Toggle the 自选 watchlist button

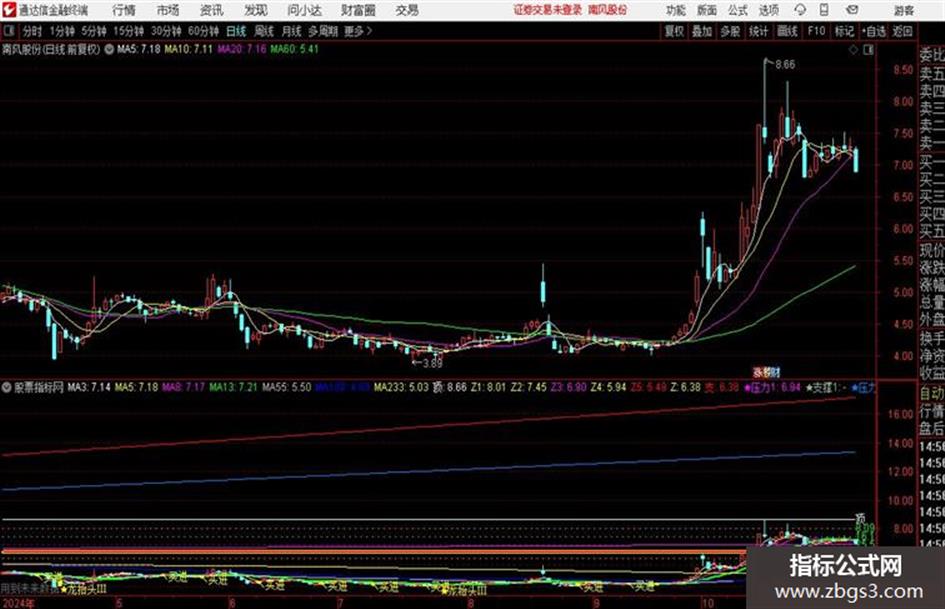(x=873, y=31)
